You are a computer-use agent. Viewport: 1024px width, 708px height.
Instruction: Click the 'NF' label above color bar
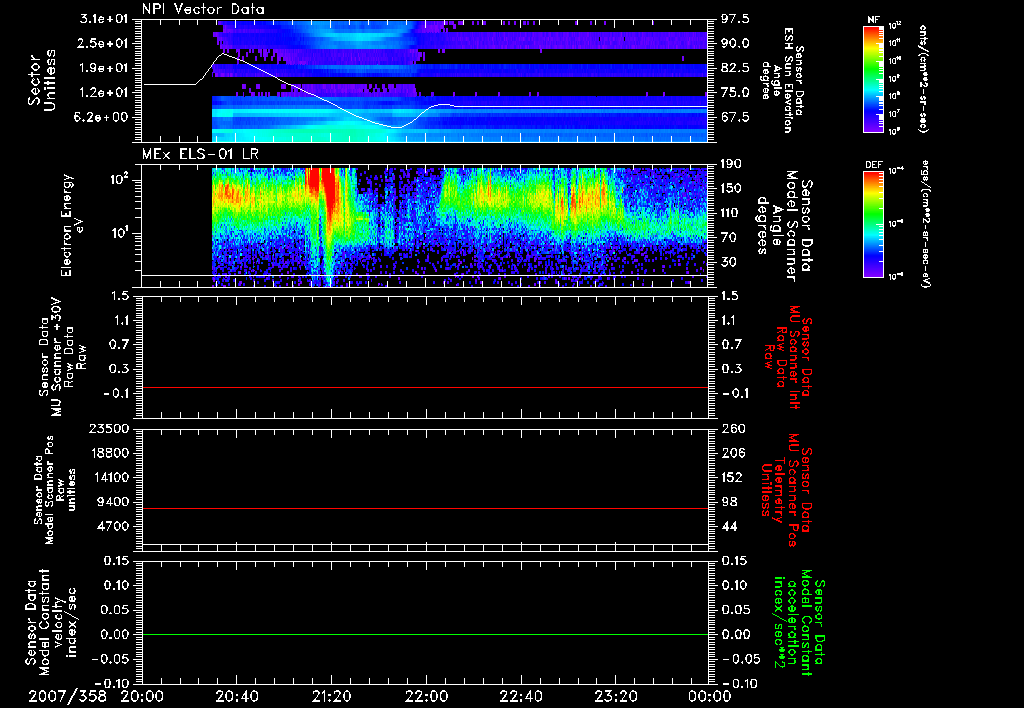click(x=873, y=20)
